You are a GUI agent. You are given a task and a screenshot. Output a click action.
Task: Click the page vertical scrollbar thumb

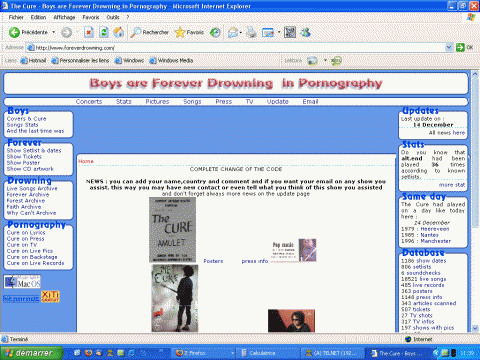[475, 153]
